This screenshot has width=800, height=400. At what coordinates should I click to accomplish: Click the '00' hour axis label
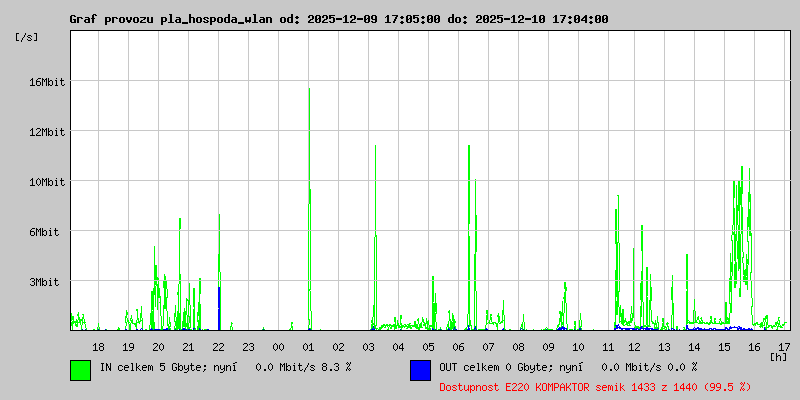pos(279,347)
